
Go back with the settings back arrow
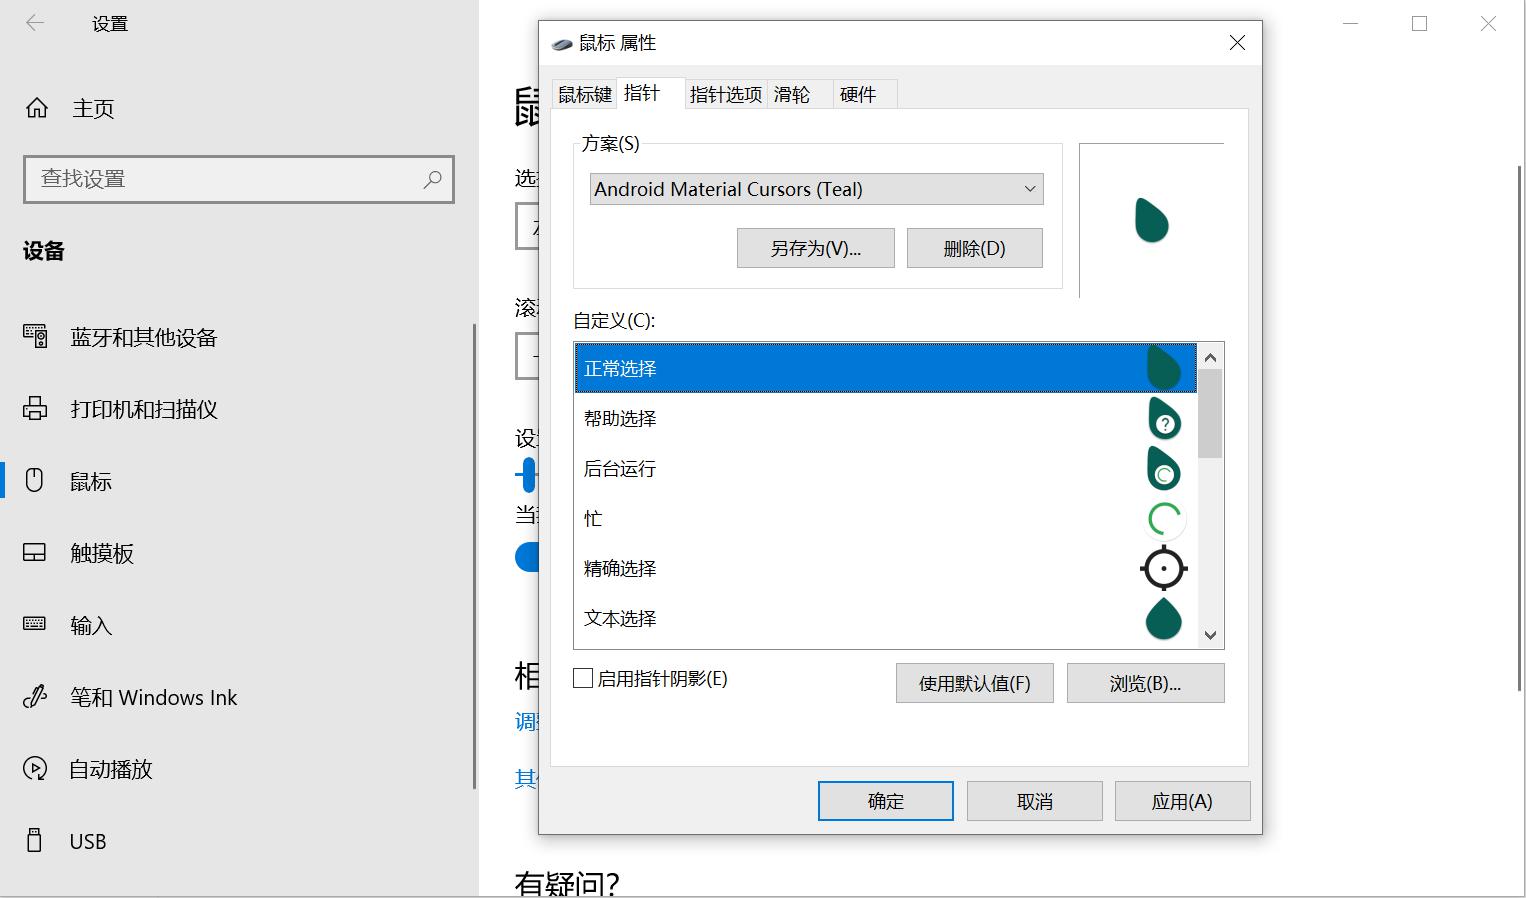pos(35,23)
